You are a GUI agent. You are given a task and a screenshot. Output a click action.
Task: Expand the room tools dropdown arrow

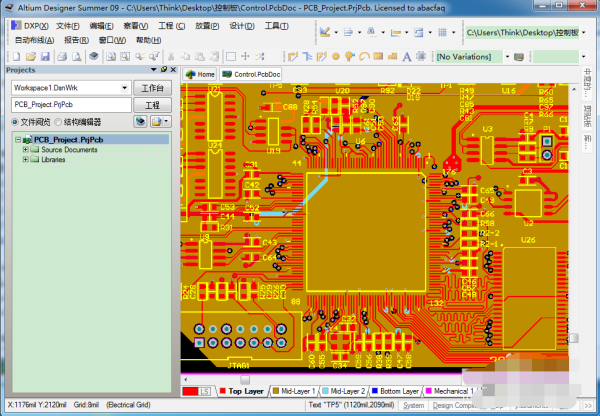click(x=430, y=33)
